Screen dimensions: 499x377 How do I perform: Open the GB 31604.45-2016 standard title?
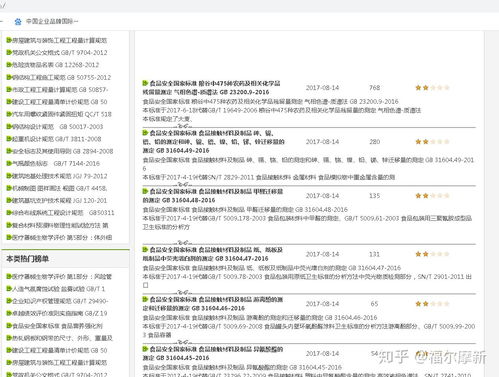pos(213,353)
